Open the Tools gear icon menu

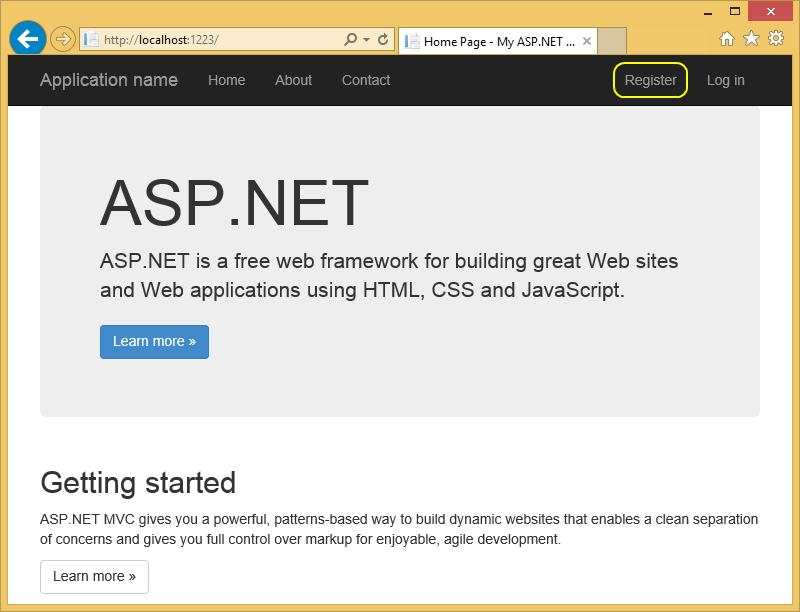tap(775, 39)
